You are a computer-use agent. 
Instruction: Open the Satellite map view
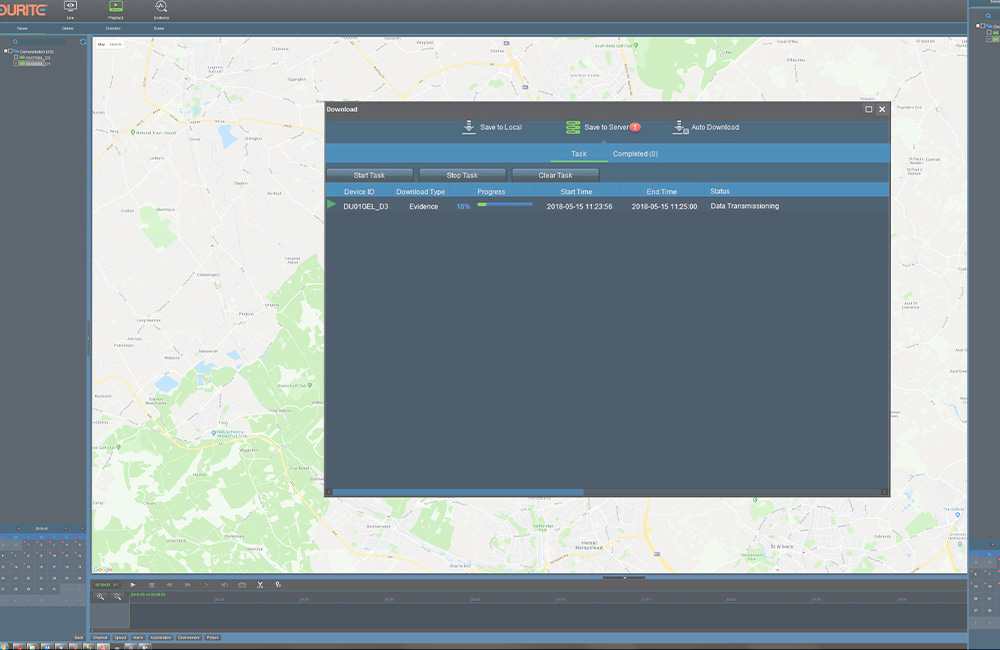pyautogui.click(x=115, y=43)
